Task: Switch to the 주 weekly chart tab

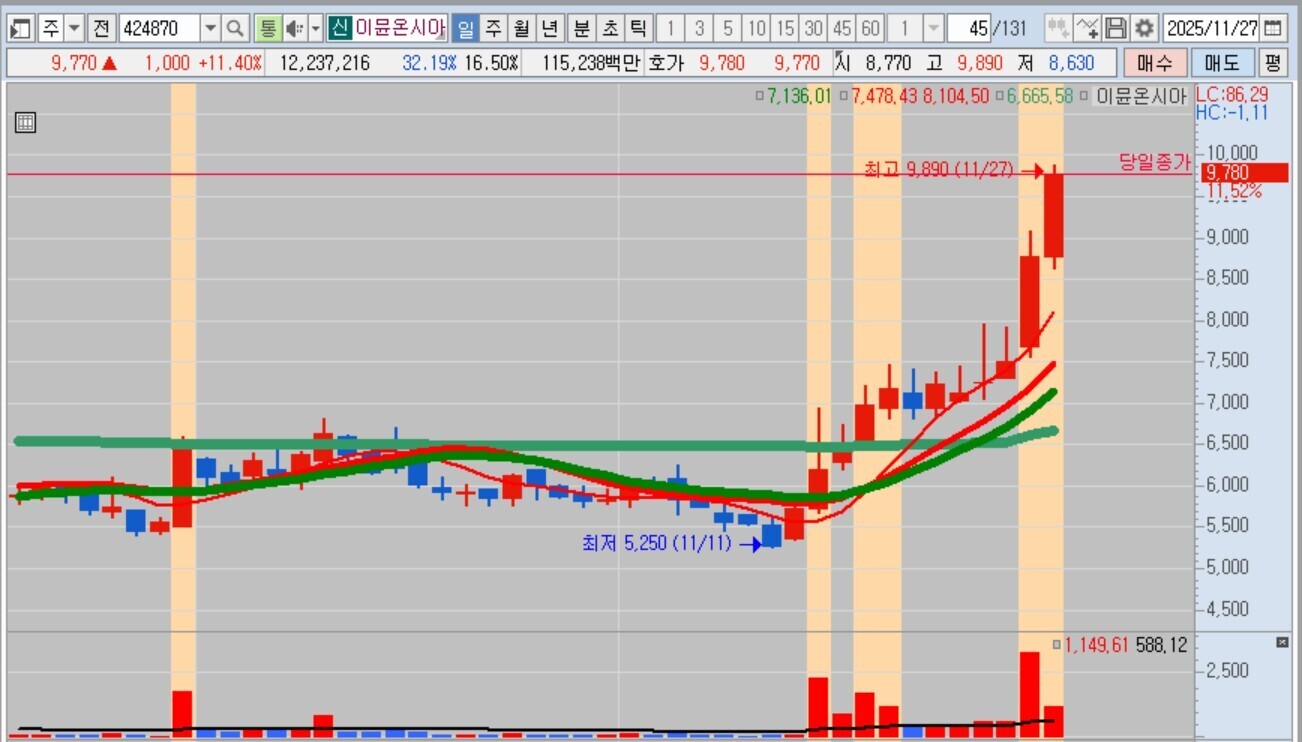Action: [494, 28]
